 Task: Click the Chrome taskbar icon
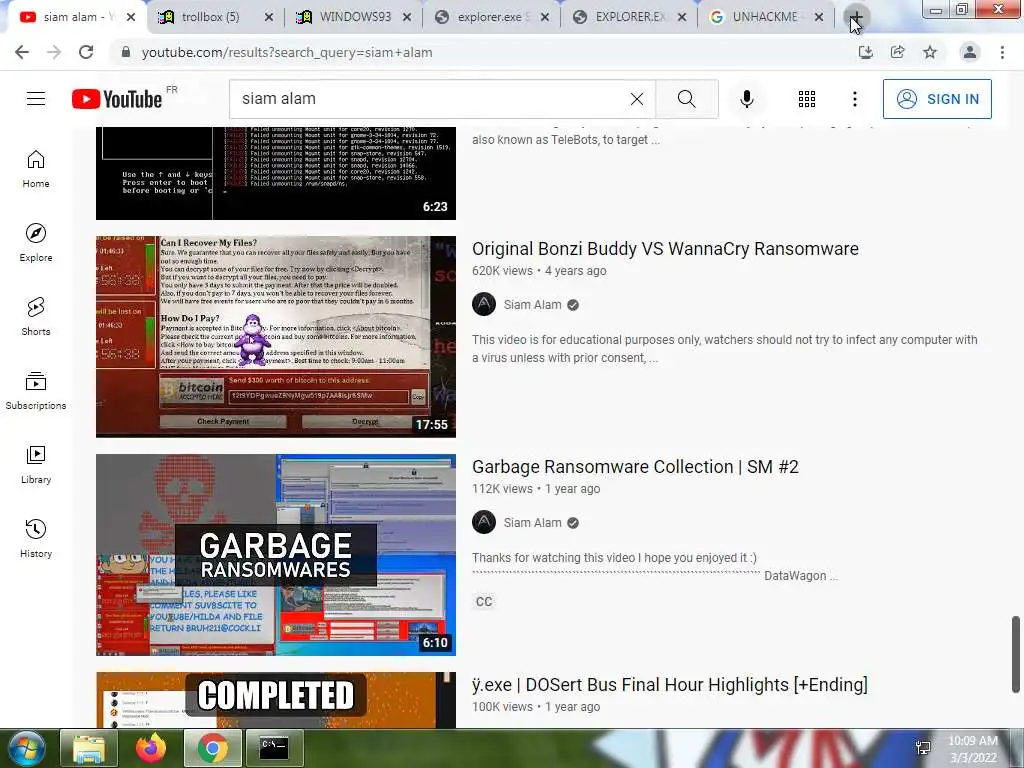pyautogui.click(x=212, y=748)
